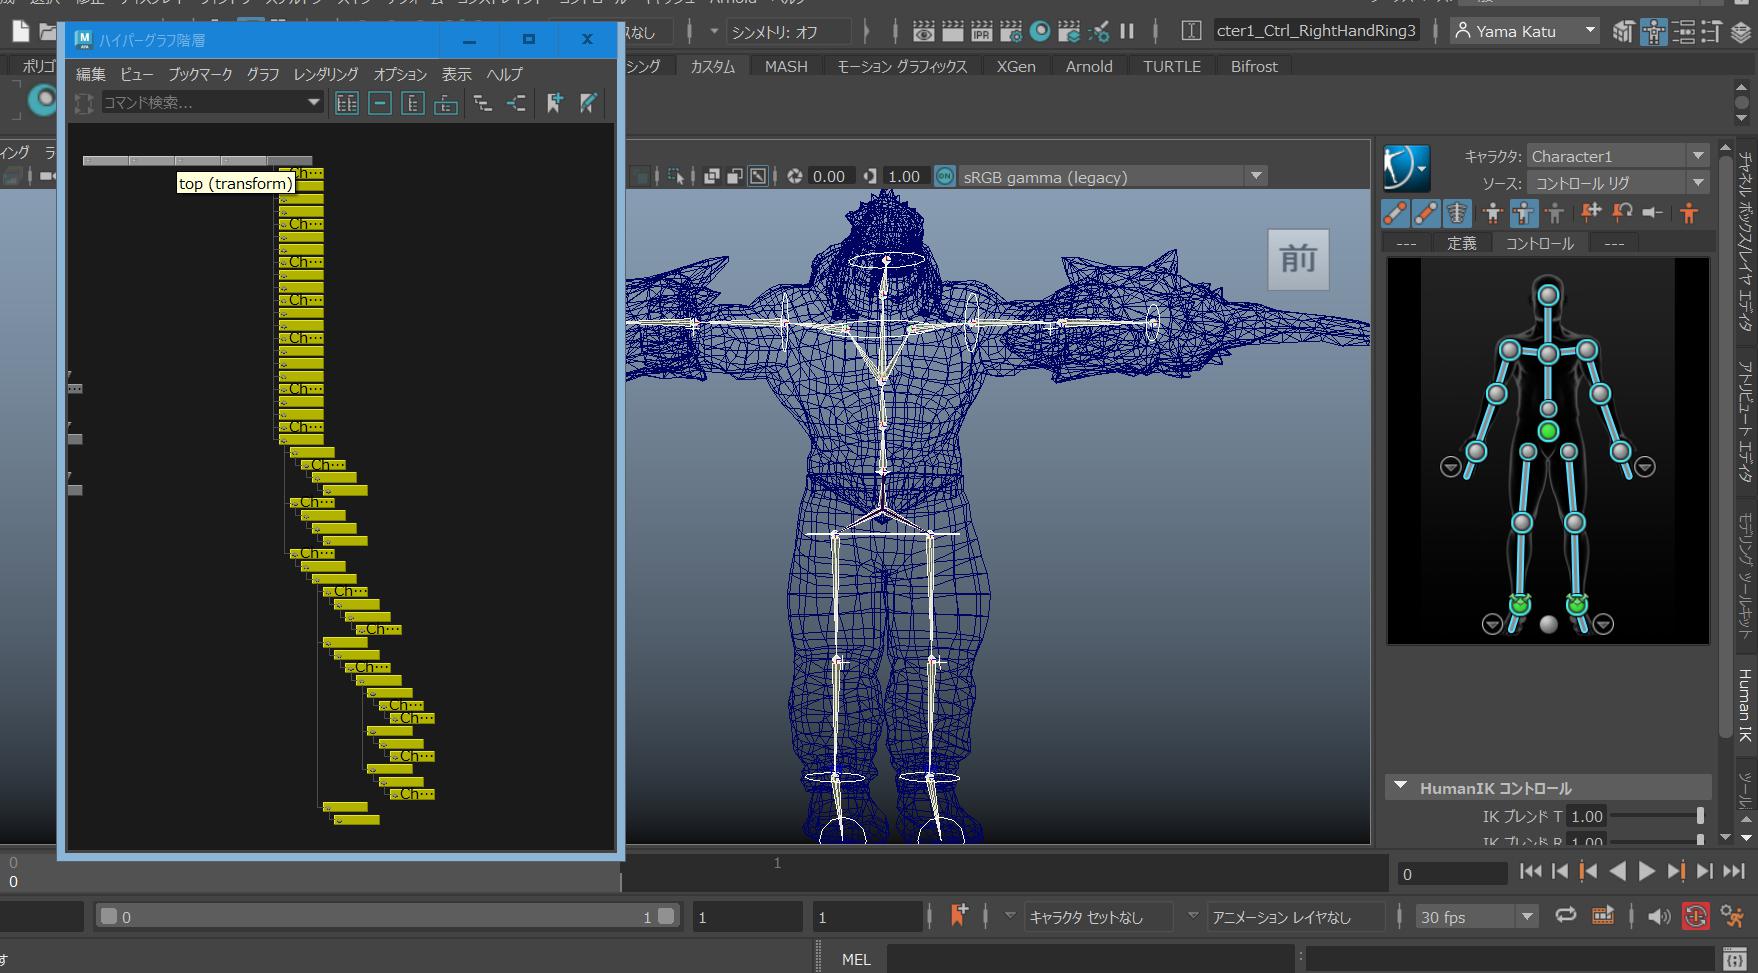Viewport: 1758px width, 973px height.
Task: Open Render View clapperboard-with-eye icon
Action: coord(923,32)
